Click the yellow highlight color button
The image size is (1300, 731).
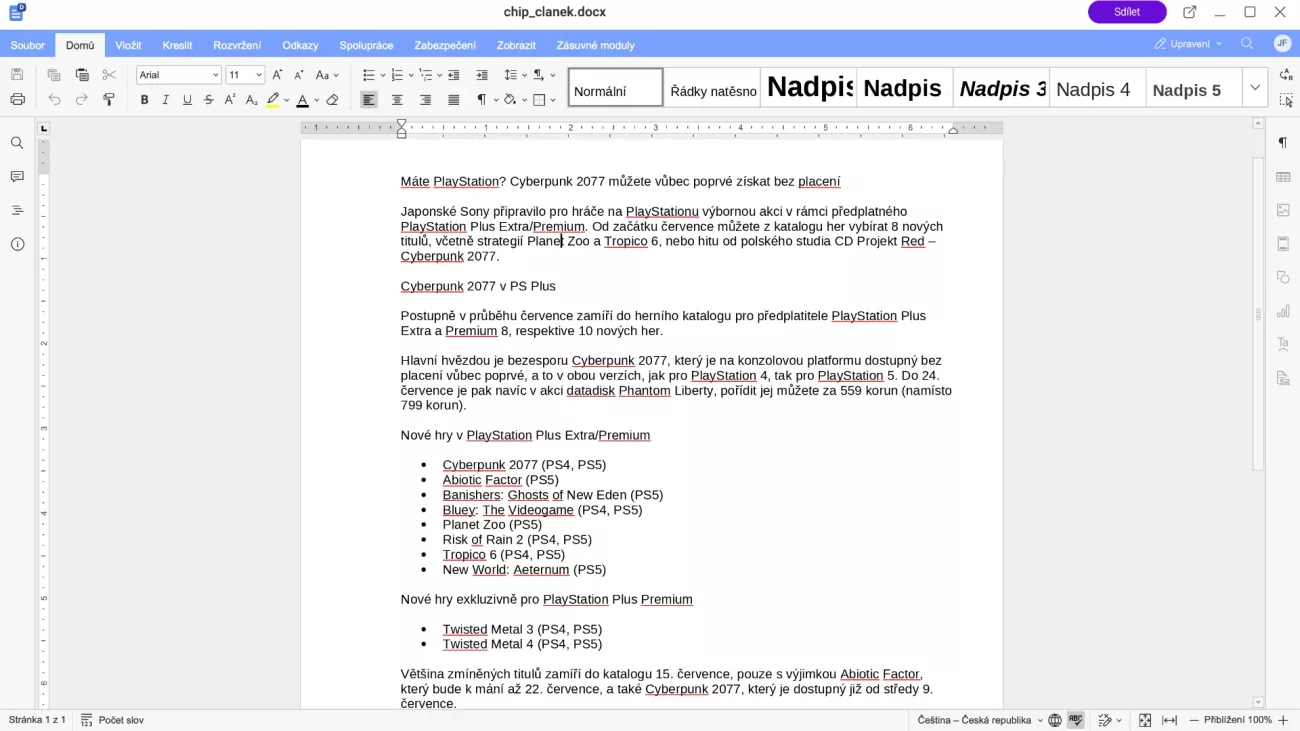click(272, 100)
